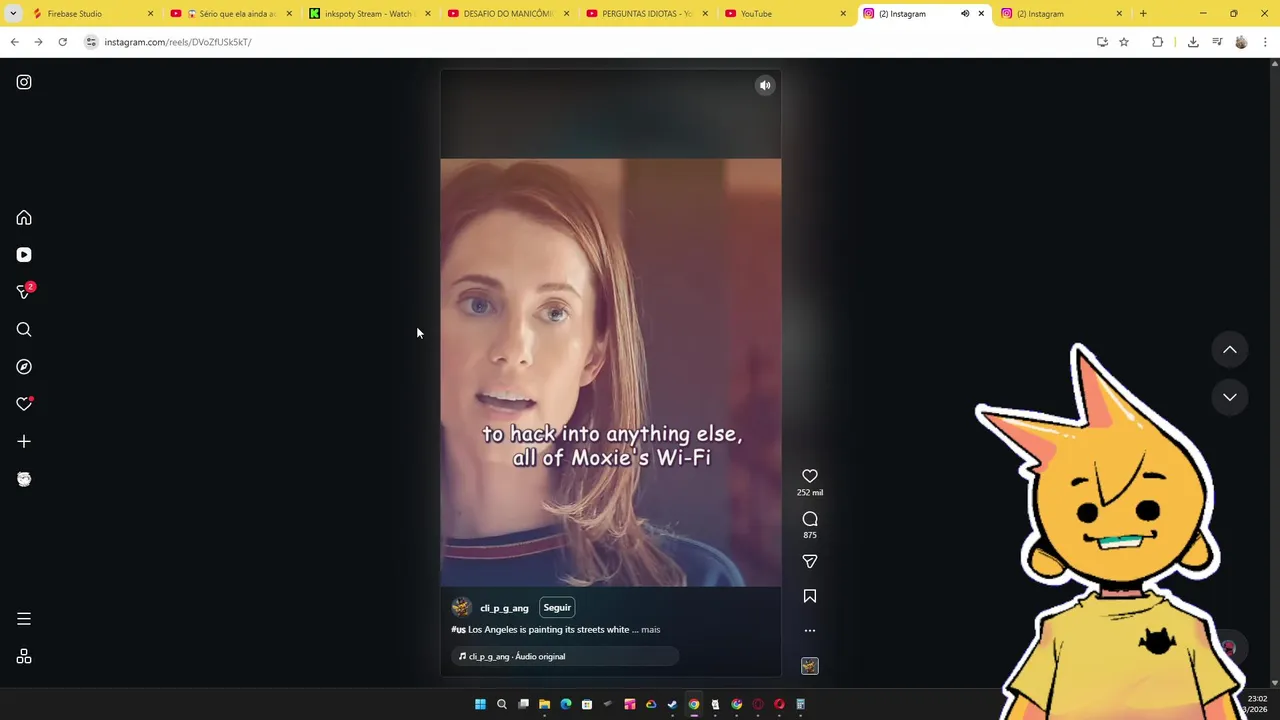
Task: Create a new post with the plus icon
Action: point(24,441)
